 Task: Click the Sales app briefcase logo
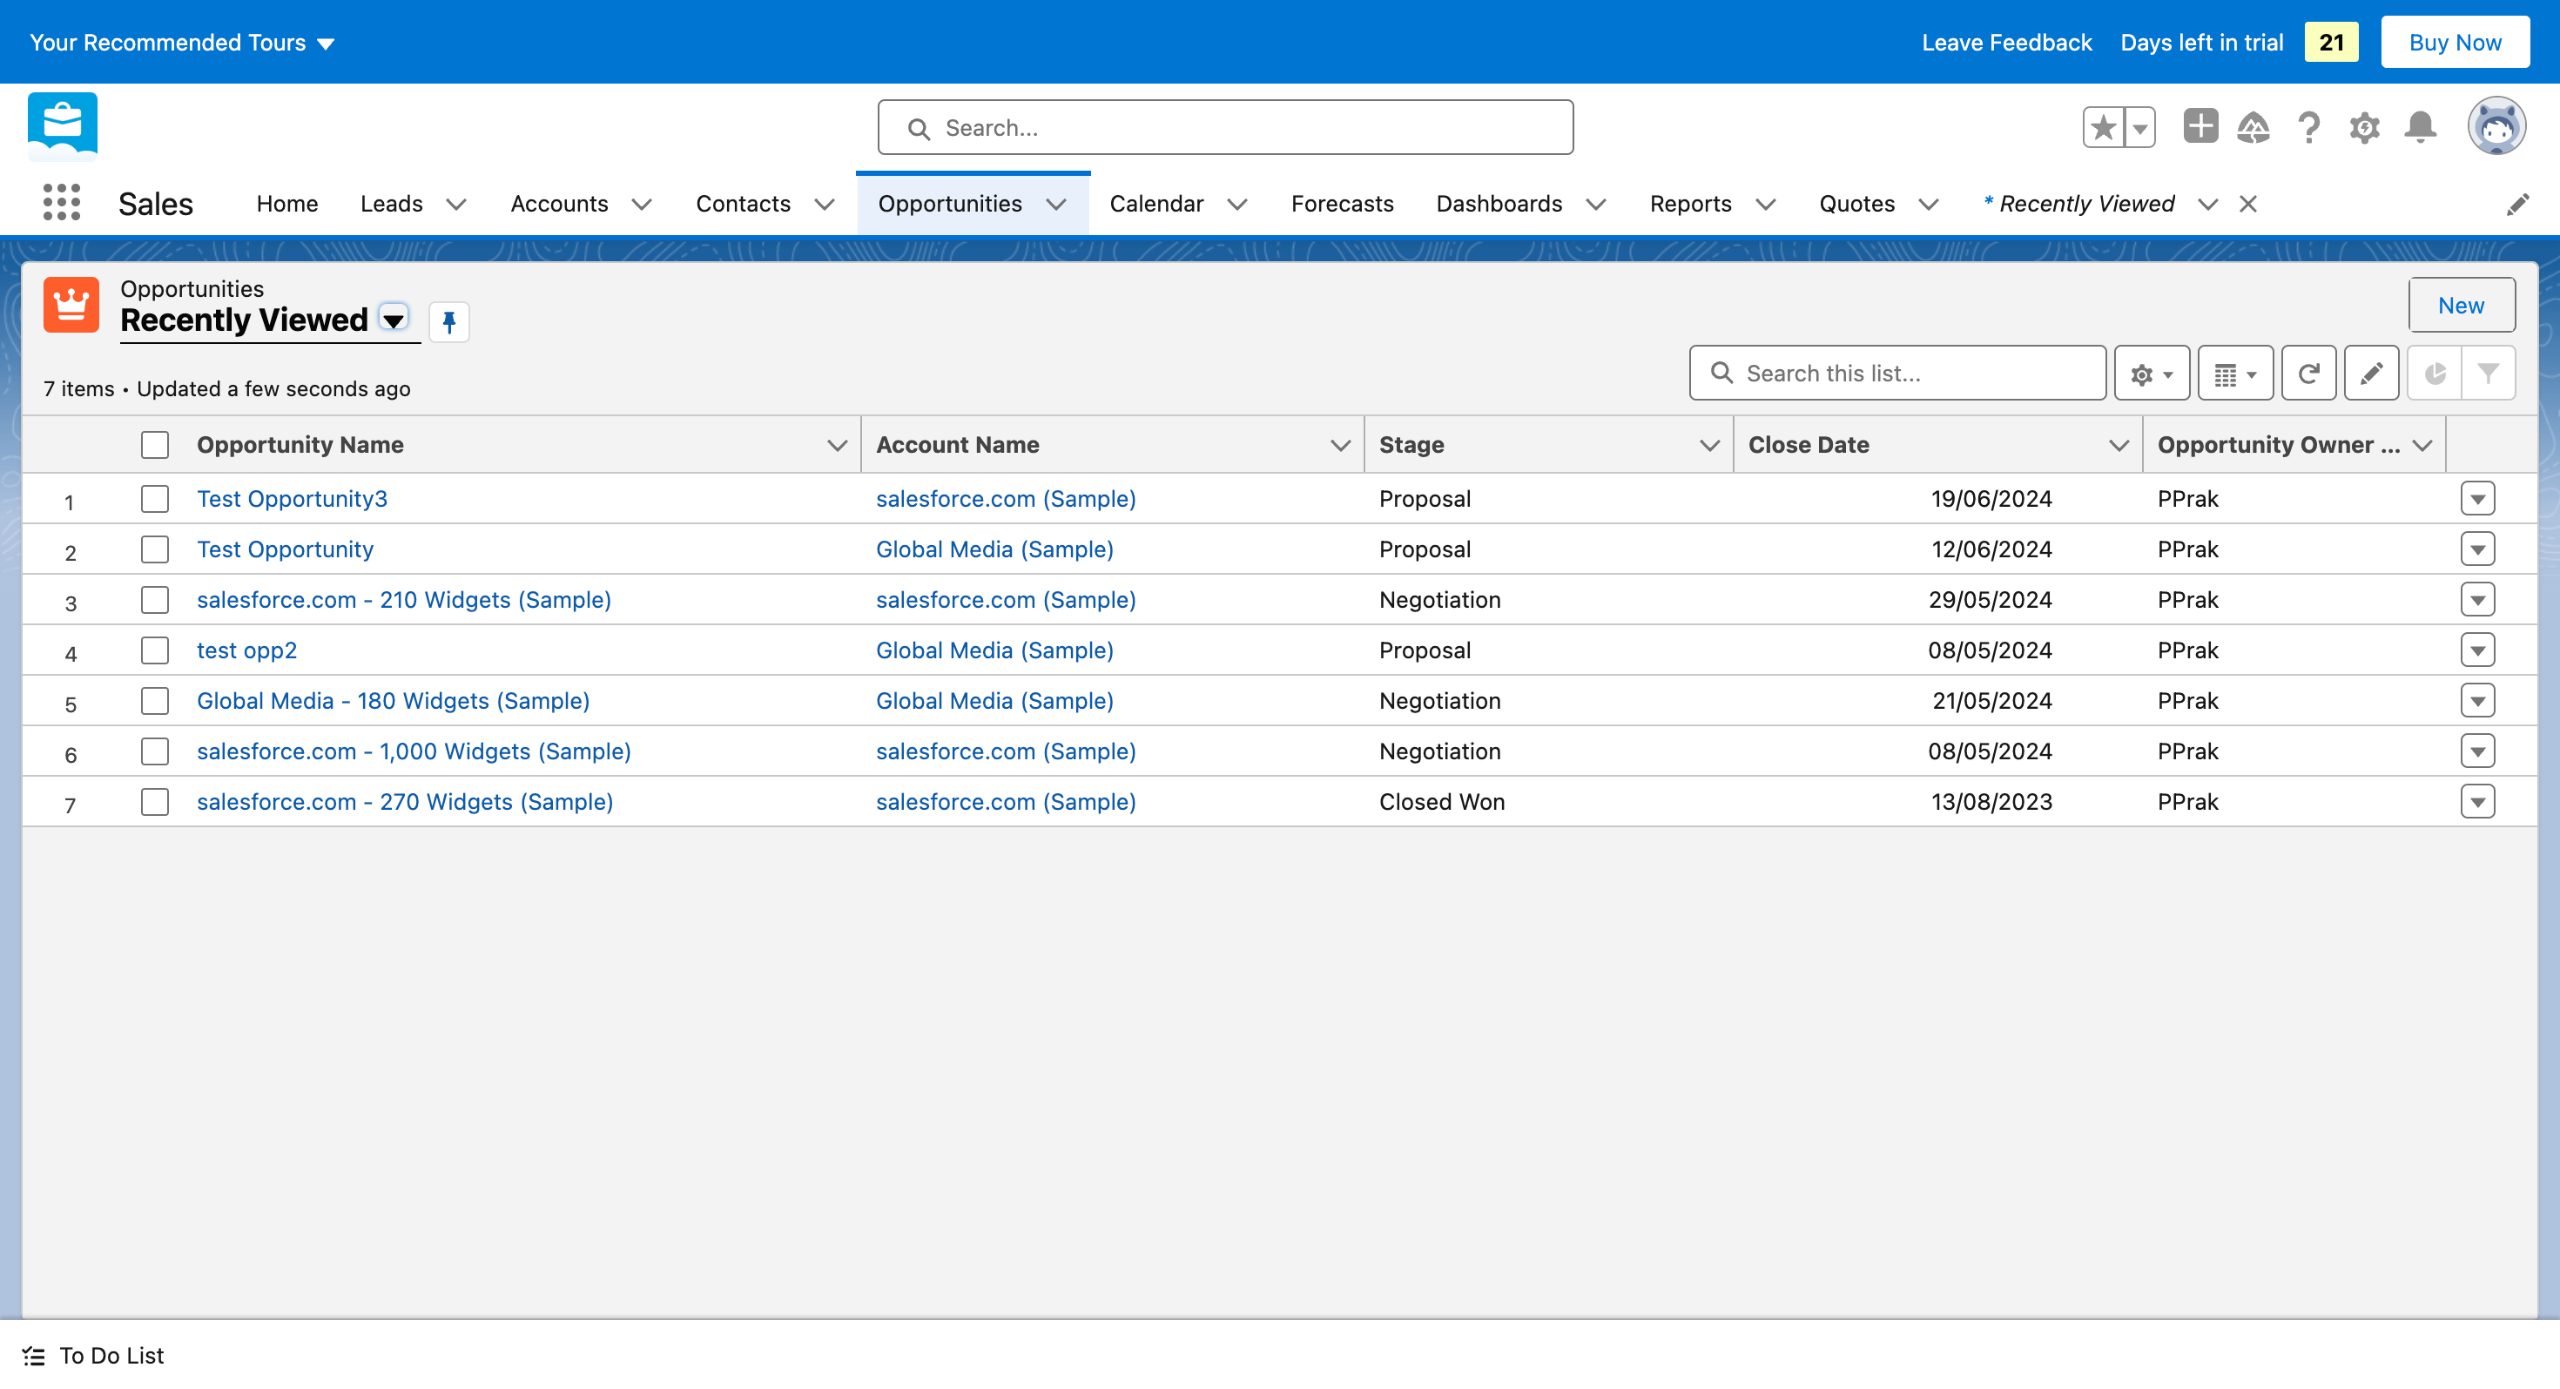(63, 127)
